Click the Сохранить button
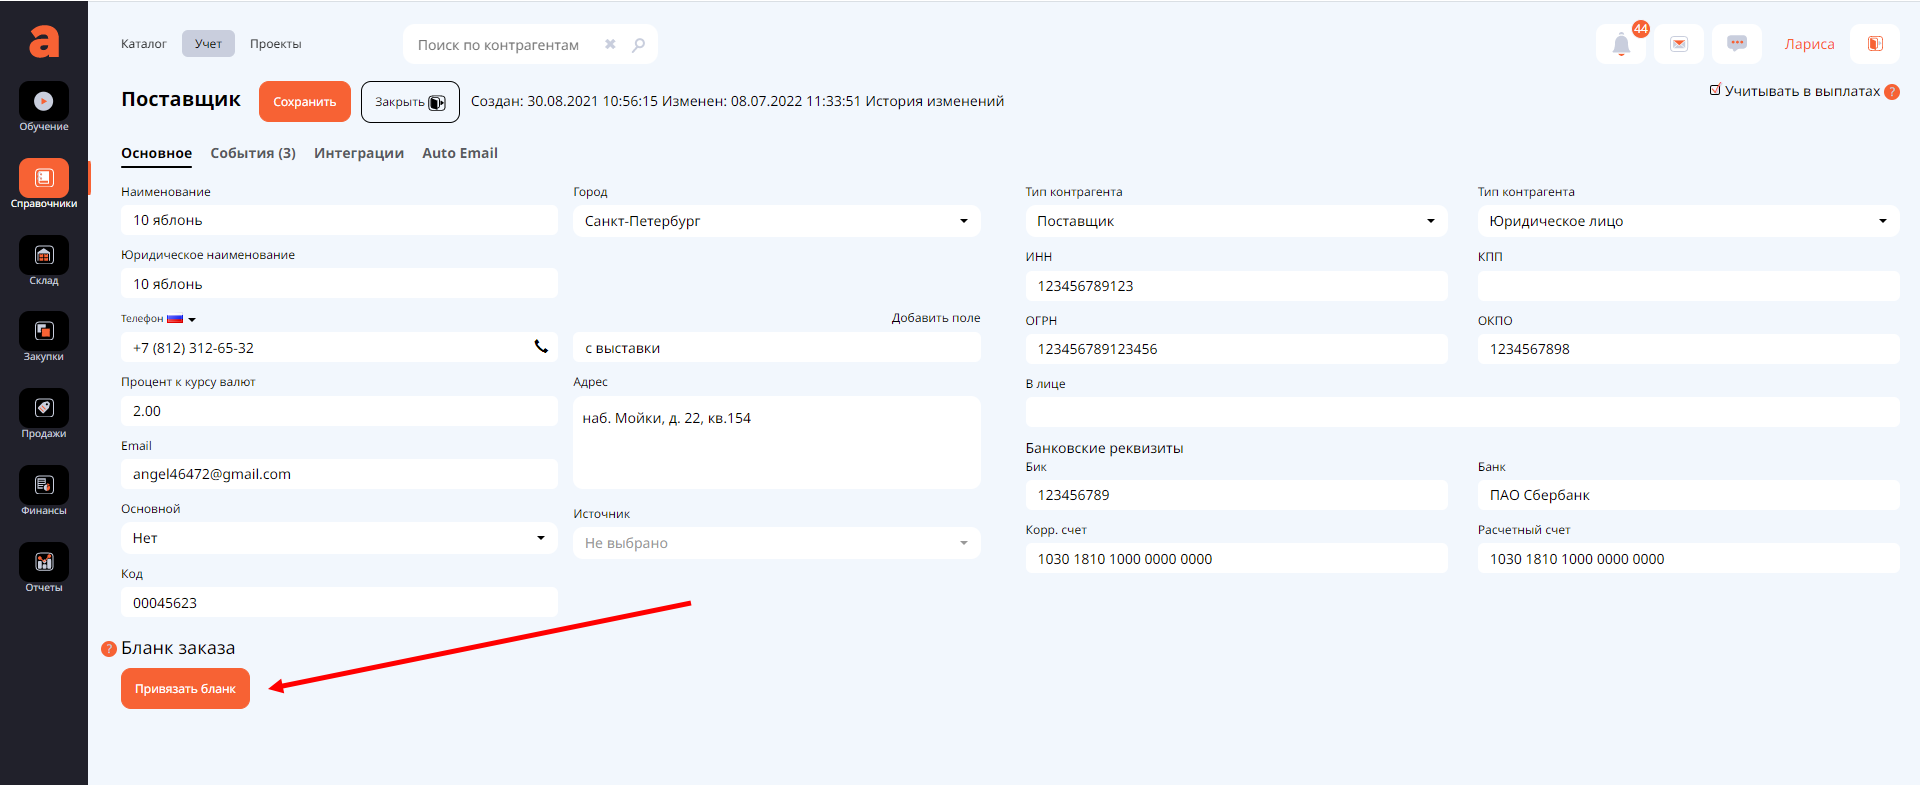Screen dimensions: 1920x785 point(305,102)
